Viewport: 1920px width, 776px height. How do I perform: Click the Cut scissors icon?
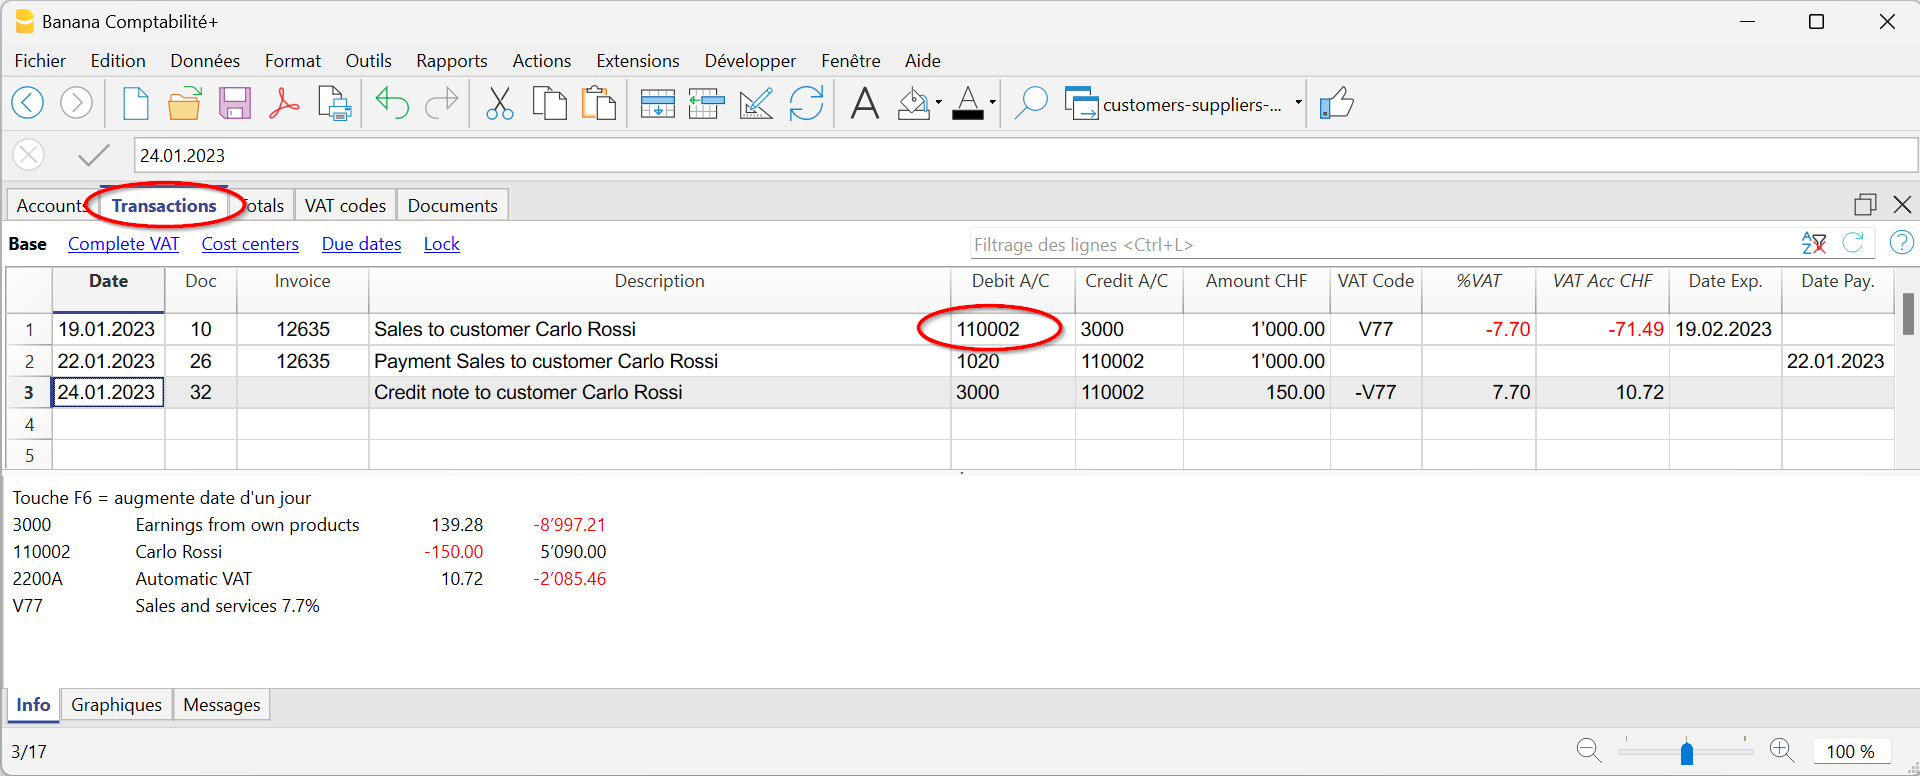(x=499, y=103)
